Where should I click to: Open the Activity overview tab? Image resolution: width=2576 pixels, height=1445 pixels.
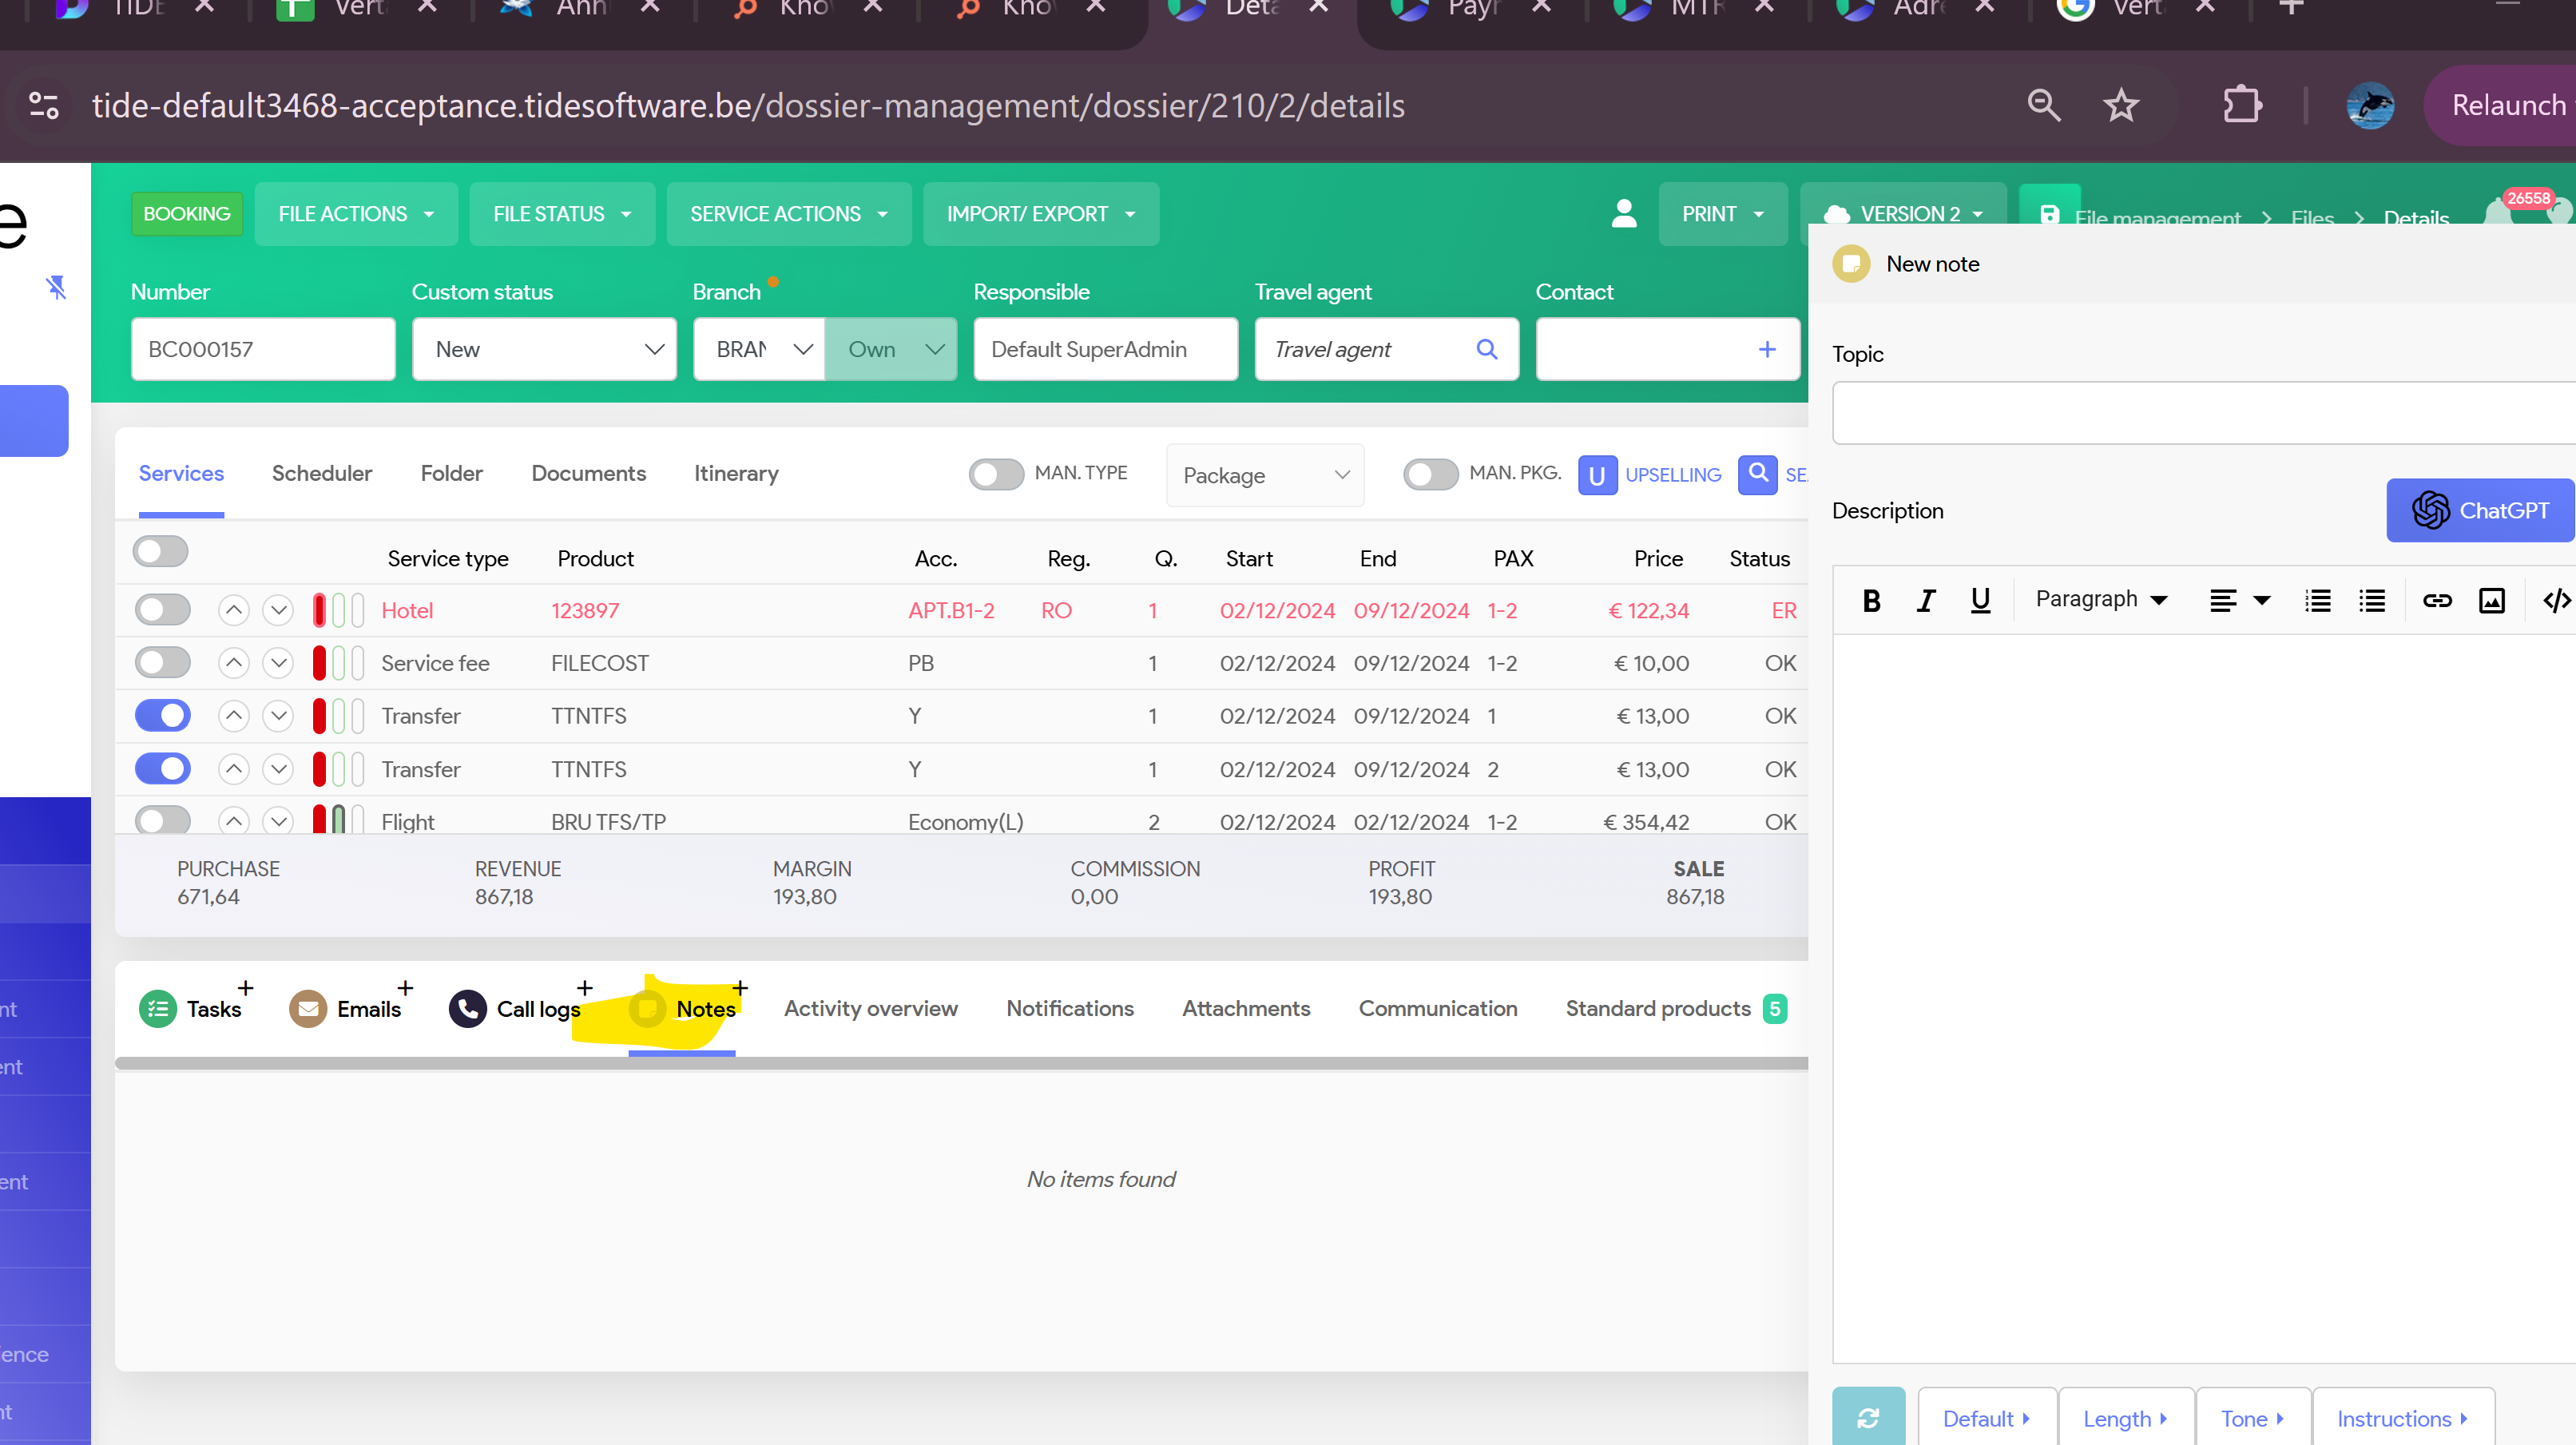coord(870,1008)
